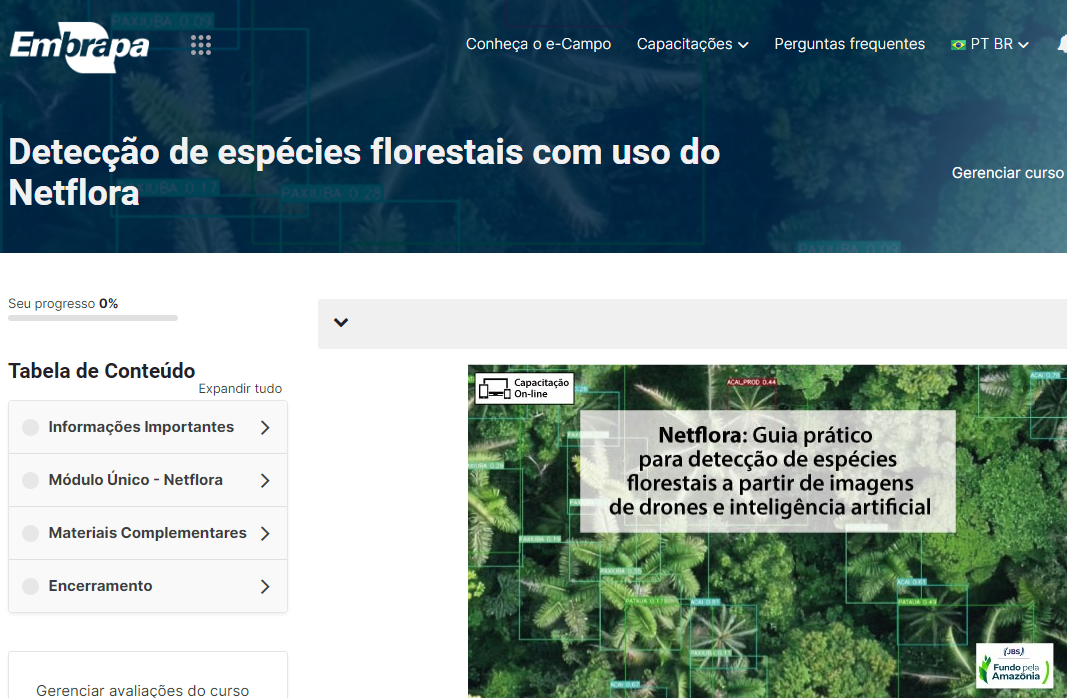Click the Brazil flag language icon
Image resolution: width=1067 pixels, height=698 pixels.
(958, 45)
